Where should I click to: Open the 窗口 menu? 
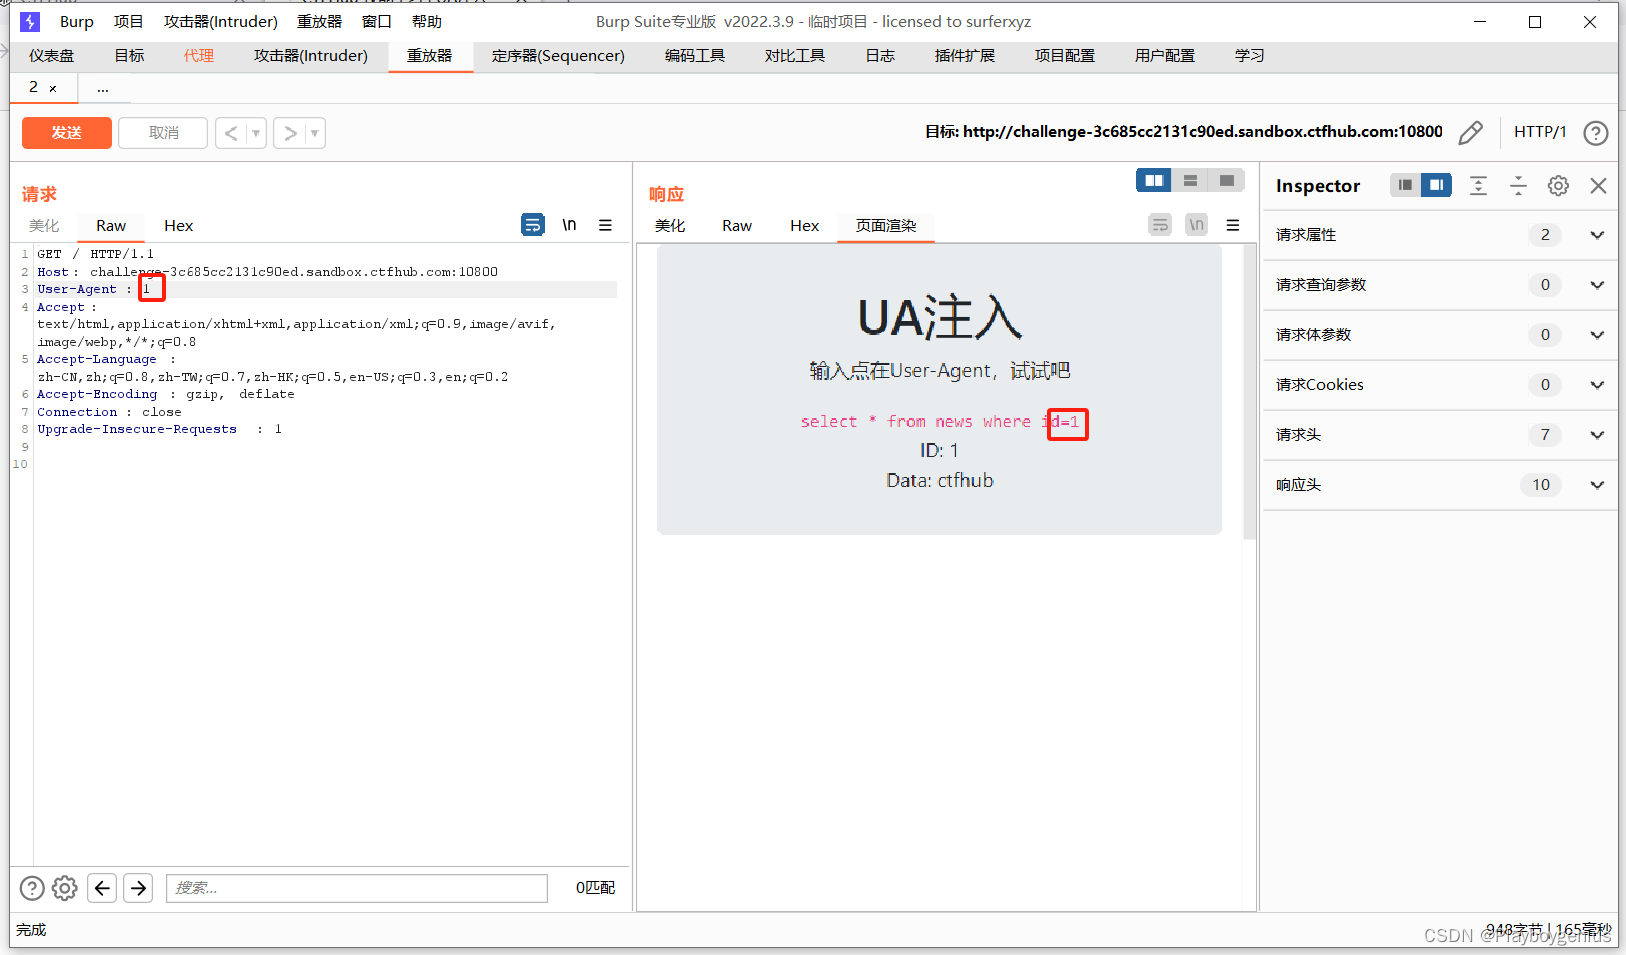(376, 22)
